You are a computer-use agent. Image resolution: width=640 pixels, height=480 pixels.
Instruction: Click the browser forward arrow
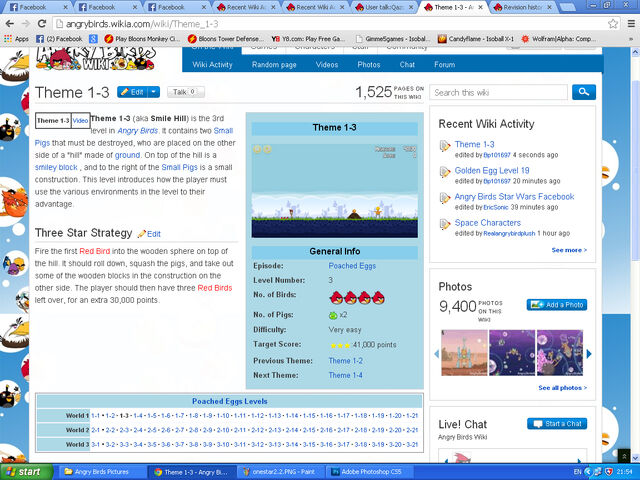click(x=25, y=24)
